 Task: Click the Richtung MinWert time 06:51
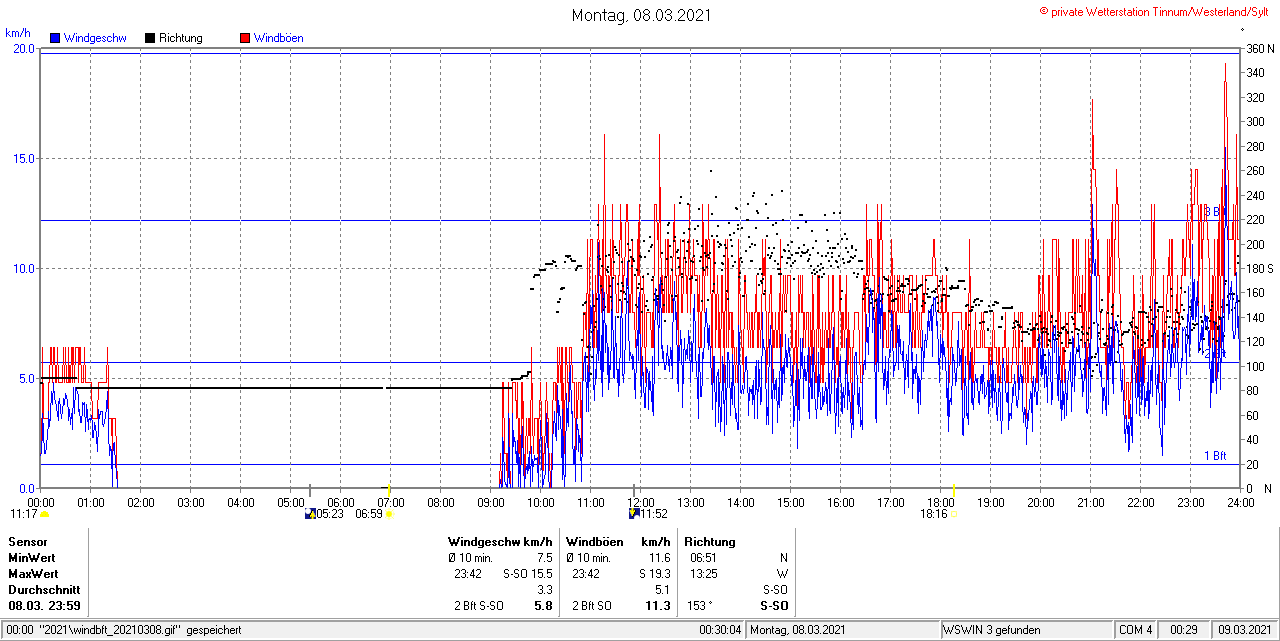click(x=702, y=558)
